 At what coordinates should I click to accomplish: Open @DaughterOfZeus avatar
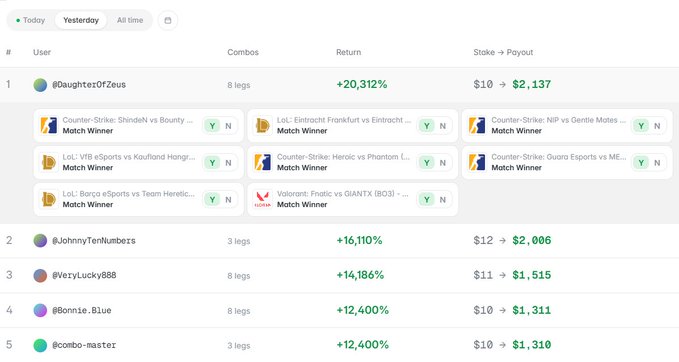[40, 85]
